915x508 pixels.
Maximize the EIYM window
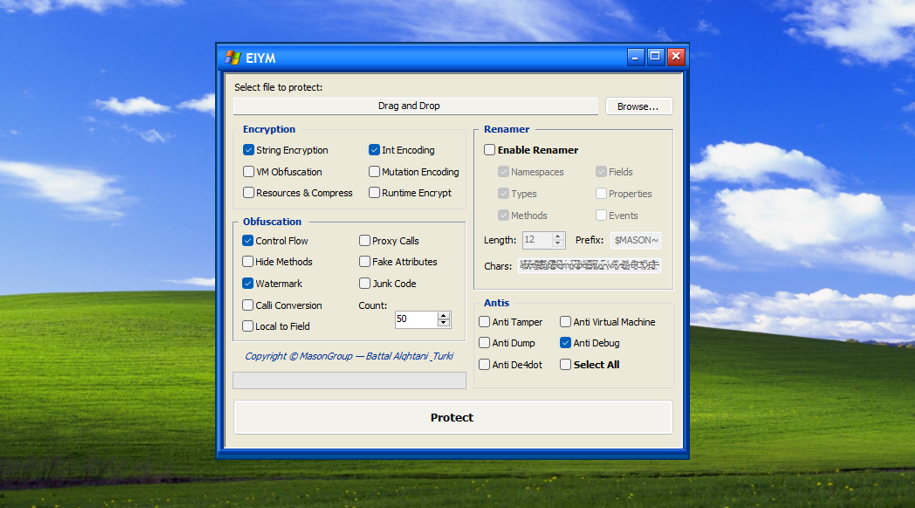pos(655,57)
